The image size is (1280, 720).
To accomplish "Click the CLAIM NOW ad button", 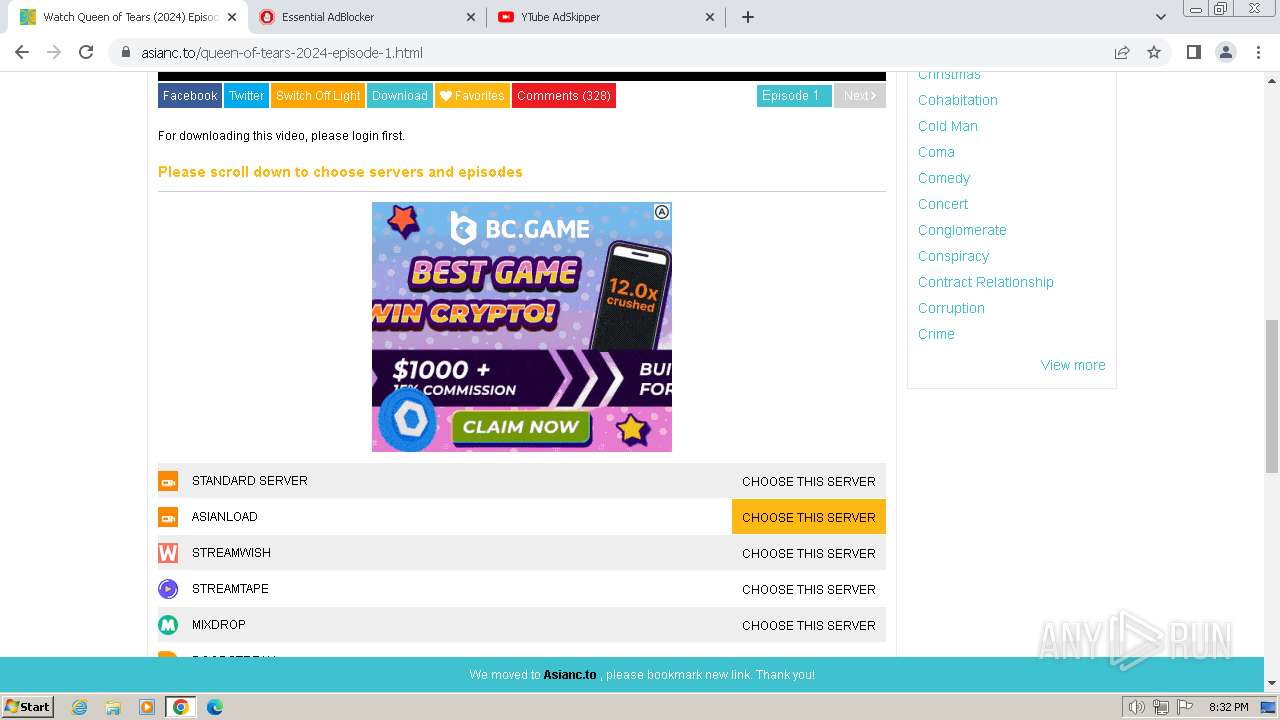I will pos(521,427).
